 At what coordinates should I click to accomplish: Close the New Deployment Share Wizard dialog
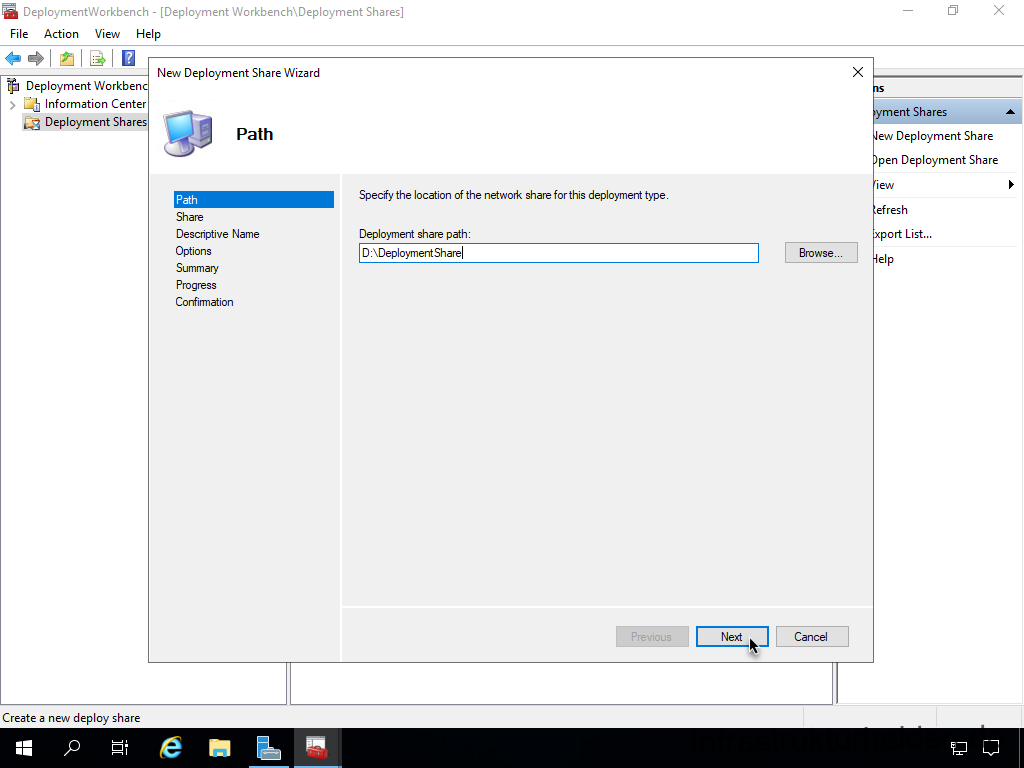[x=858, y=72]
